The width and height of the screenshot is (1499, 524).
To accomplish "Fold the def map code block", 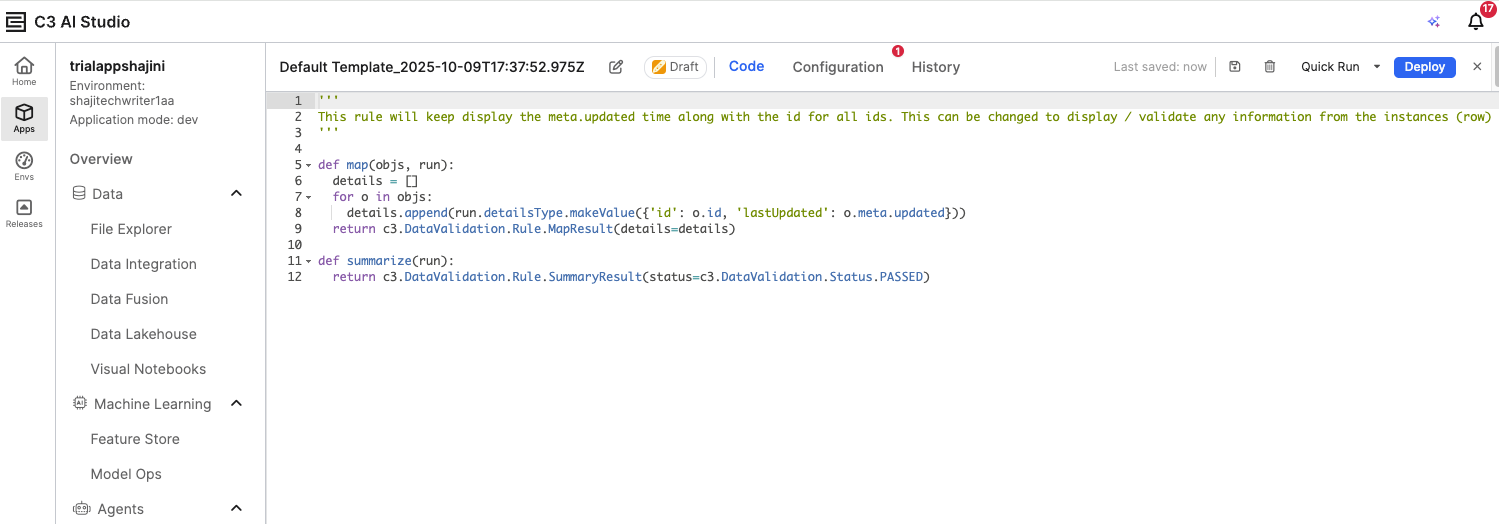I will coord(308,165).
